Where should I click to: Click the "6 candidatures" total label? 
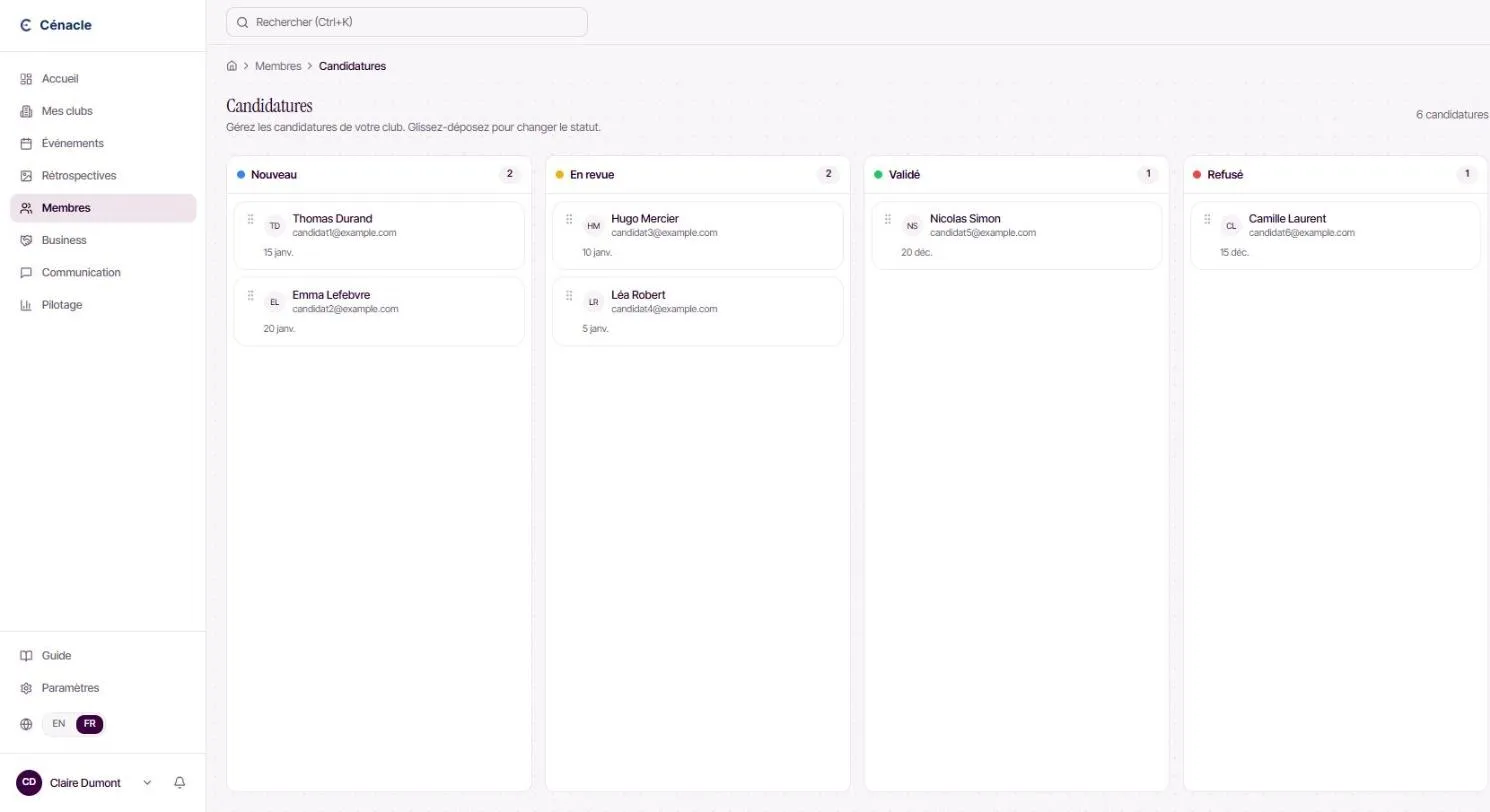1452,115
